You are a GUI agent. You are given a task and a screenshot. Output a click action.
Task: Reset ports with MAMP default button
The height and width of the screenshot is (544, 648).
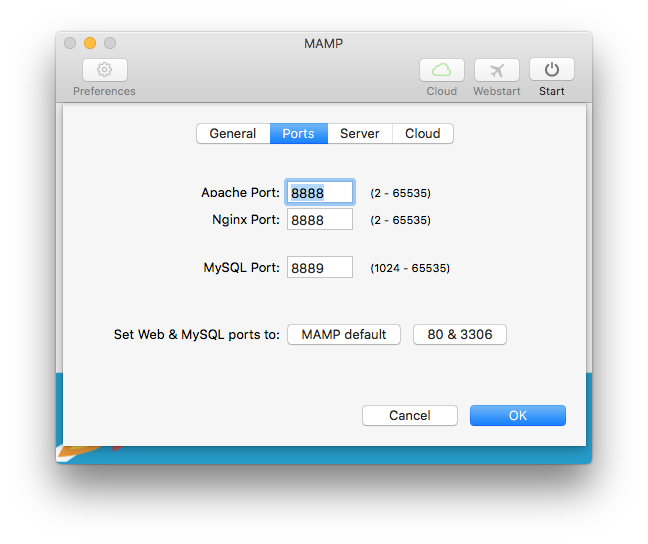click(x=344, y=334)
